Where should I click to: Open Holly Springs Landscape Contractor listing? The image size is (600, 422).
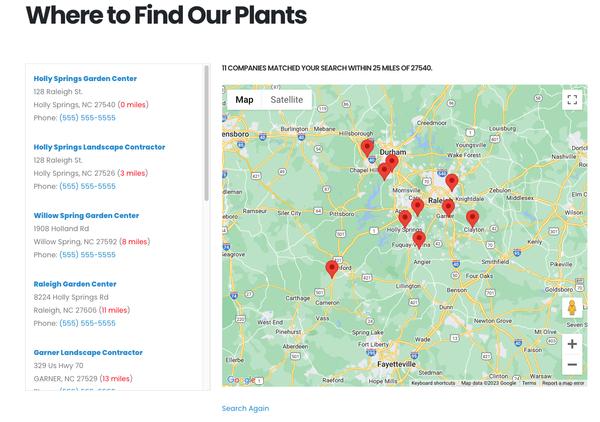pos(99,147)
